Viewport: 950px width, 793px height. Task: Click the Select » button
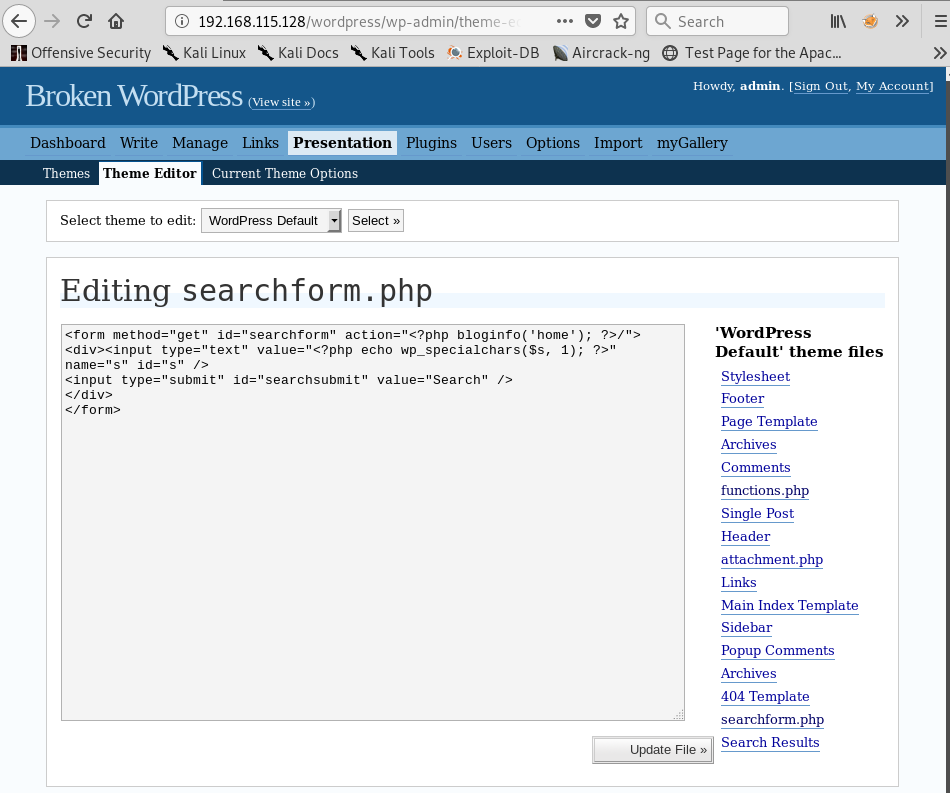click(376, 221)
